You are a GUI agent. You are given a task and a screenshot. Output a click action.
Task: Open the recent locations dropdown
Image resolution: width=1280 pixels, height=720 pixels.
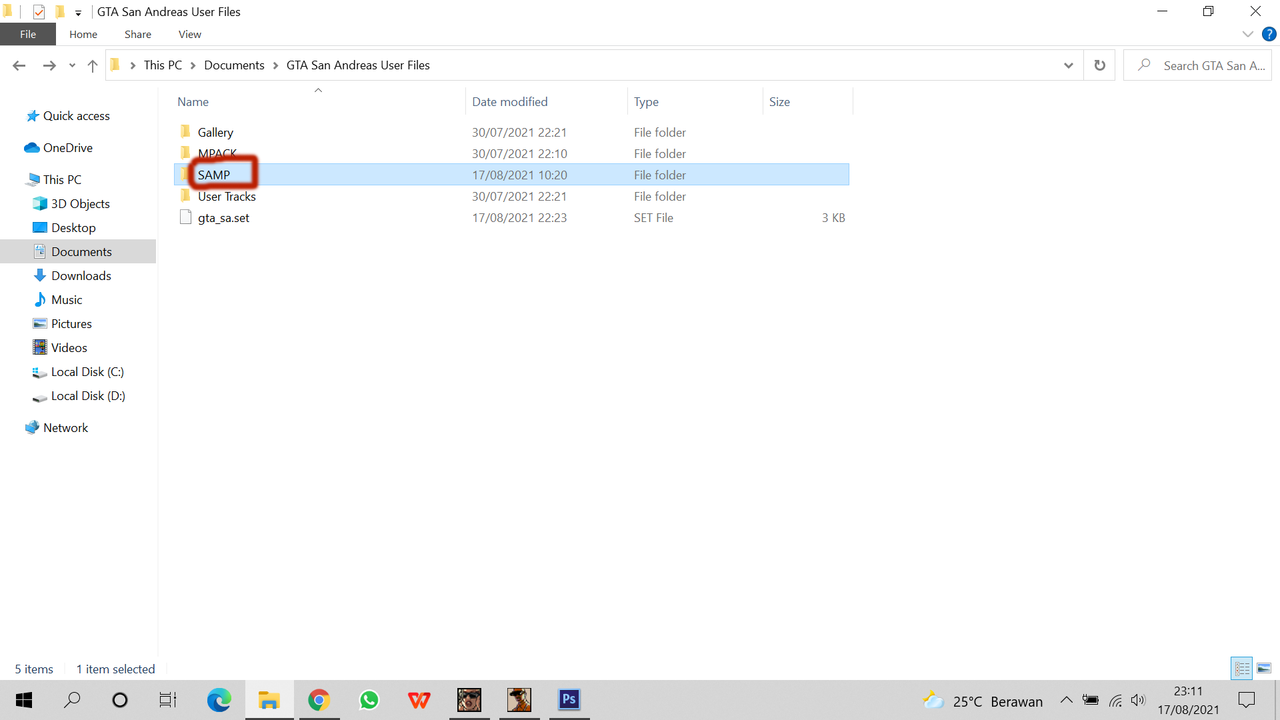[x=72, y=65]
